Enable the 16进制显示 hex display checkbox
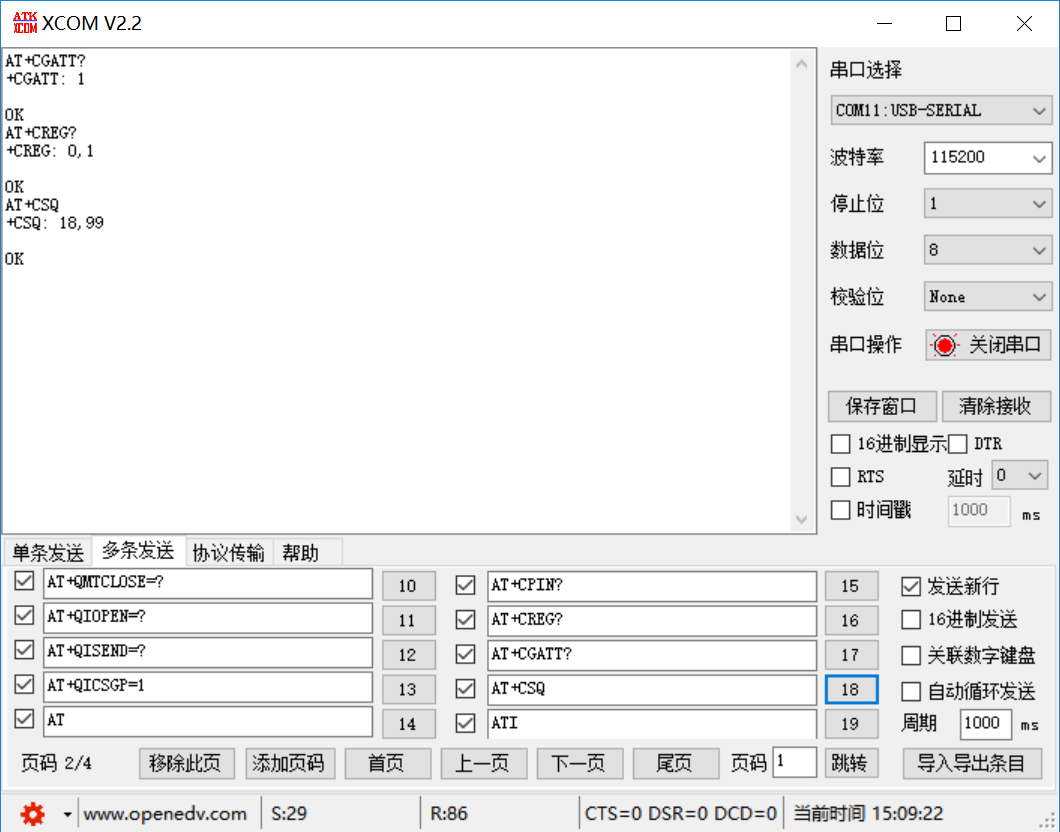Screen dimensions: 1060x832 tap(840, 443)
